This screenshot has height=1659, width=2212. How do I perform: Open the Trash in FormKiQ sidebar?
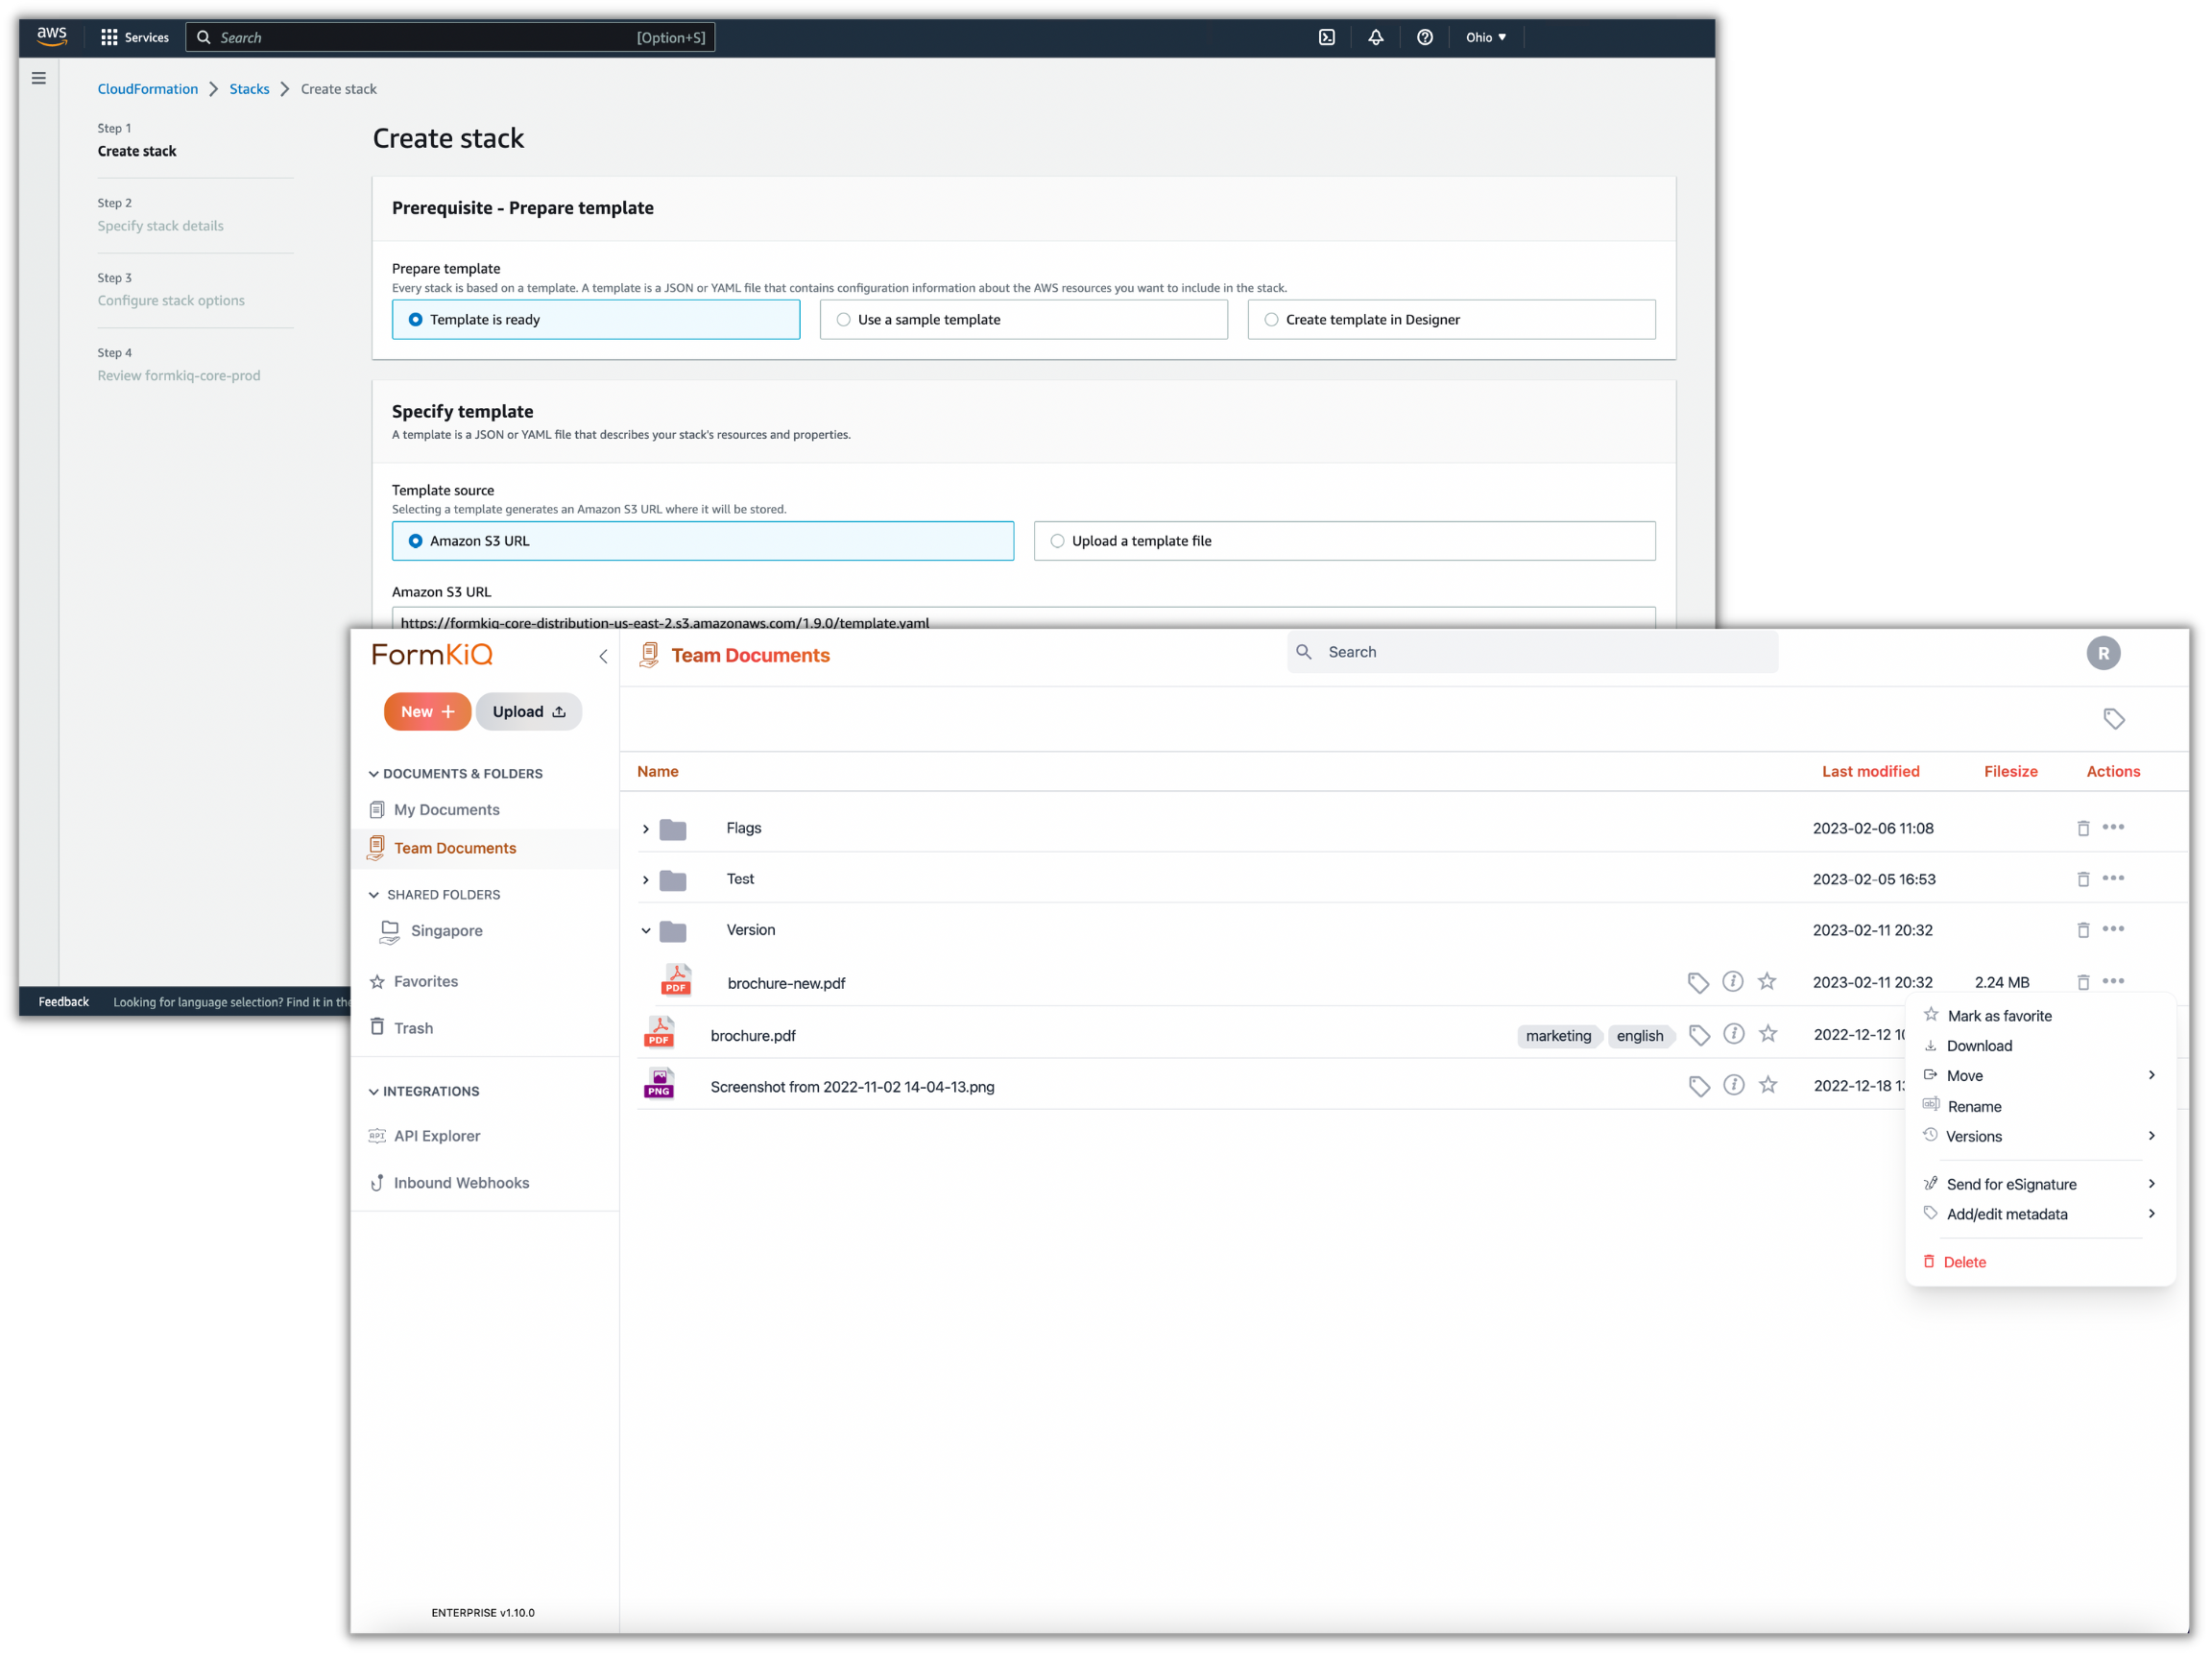(x=414, y=1027)
